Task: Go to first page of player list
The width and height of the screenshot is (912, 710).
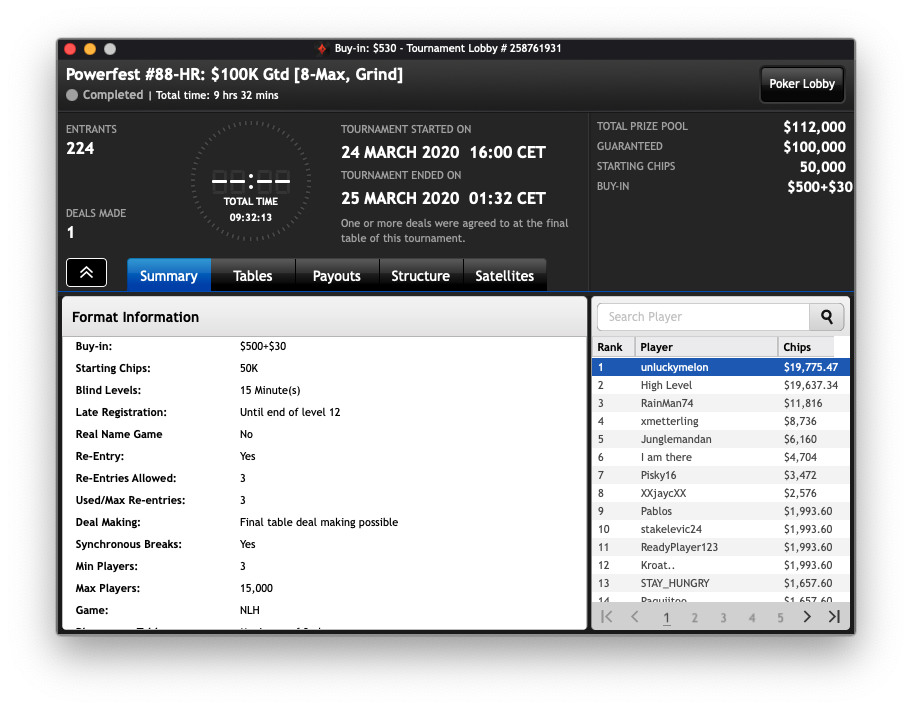Action: pyautogui.click(x=606, y=617)
